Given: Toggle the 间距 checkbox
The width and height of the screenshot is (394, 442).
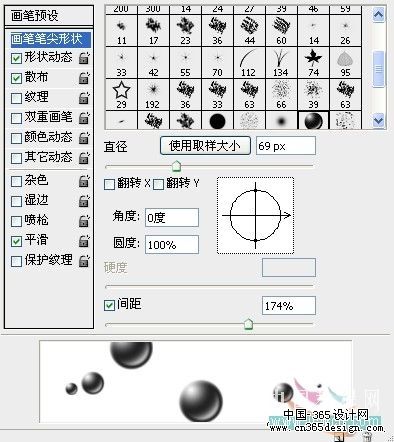Looking at the screenshot, I should (109, 305).
